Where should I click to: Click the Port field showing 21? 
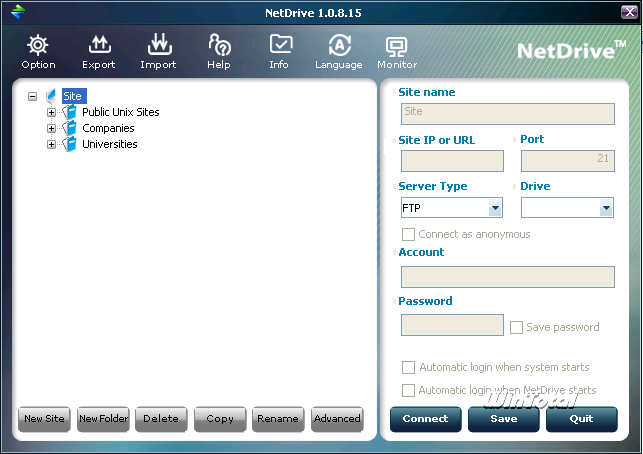[568, 161]
